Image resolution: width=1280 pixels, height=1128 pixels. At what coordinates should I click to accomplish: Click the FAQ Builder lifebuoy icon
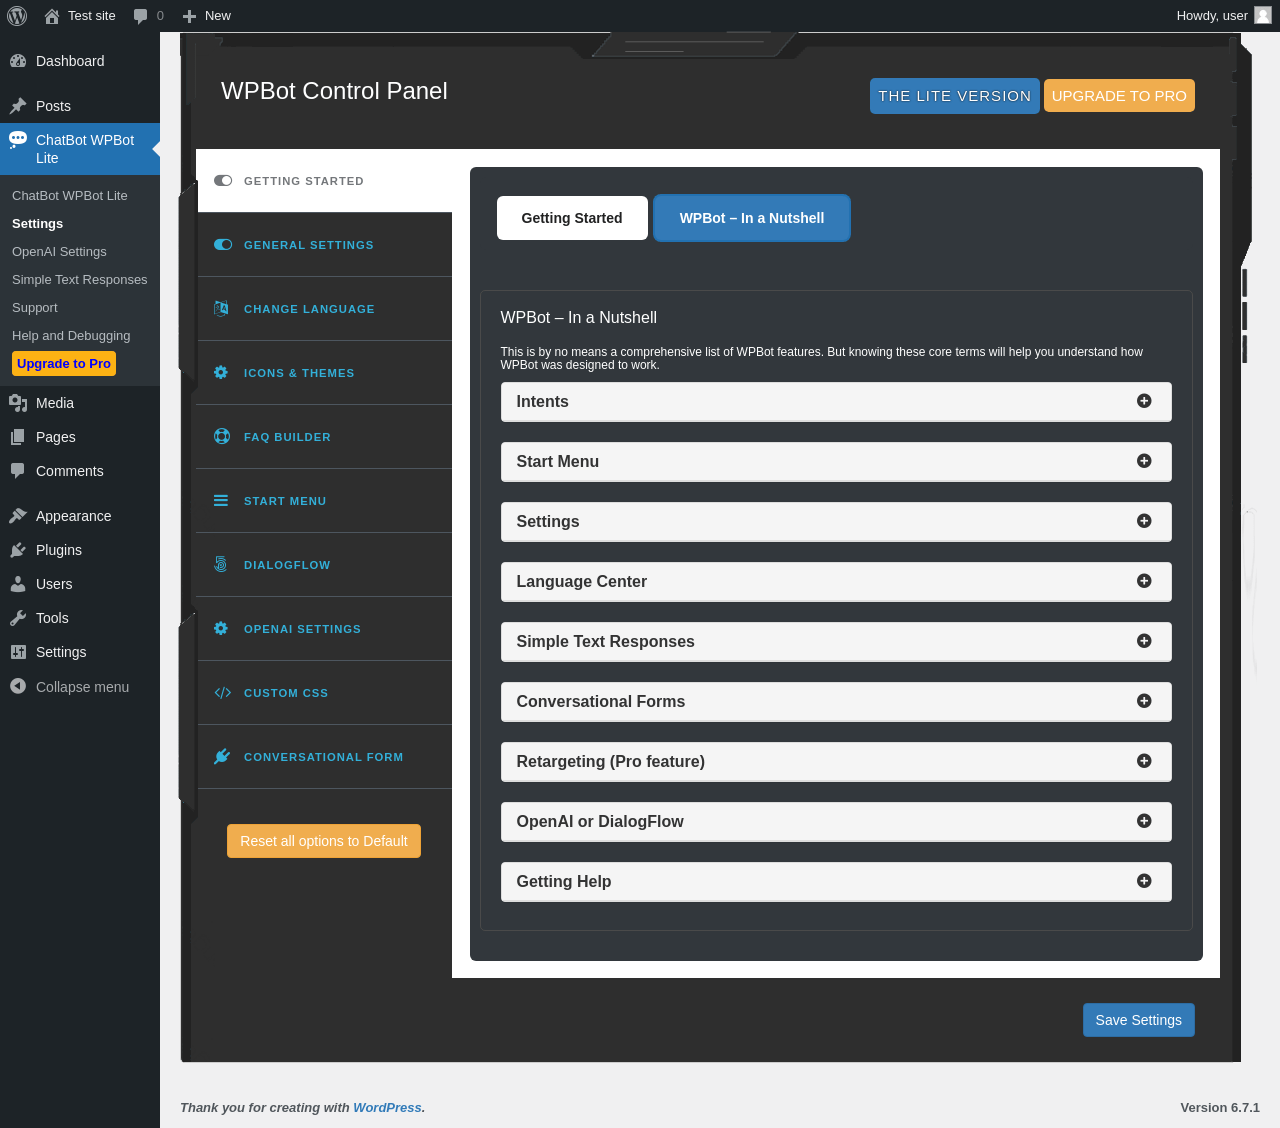pyautogui.click(x=222, y=436)
